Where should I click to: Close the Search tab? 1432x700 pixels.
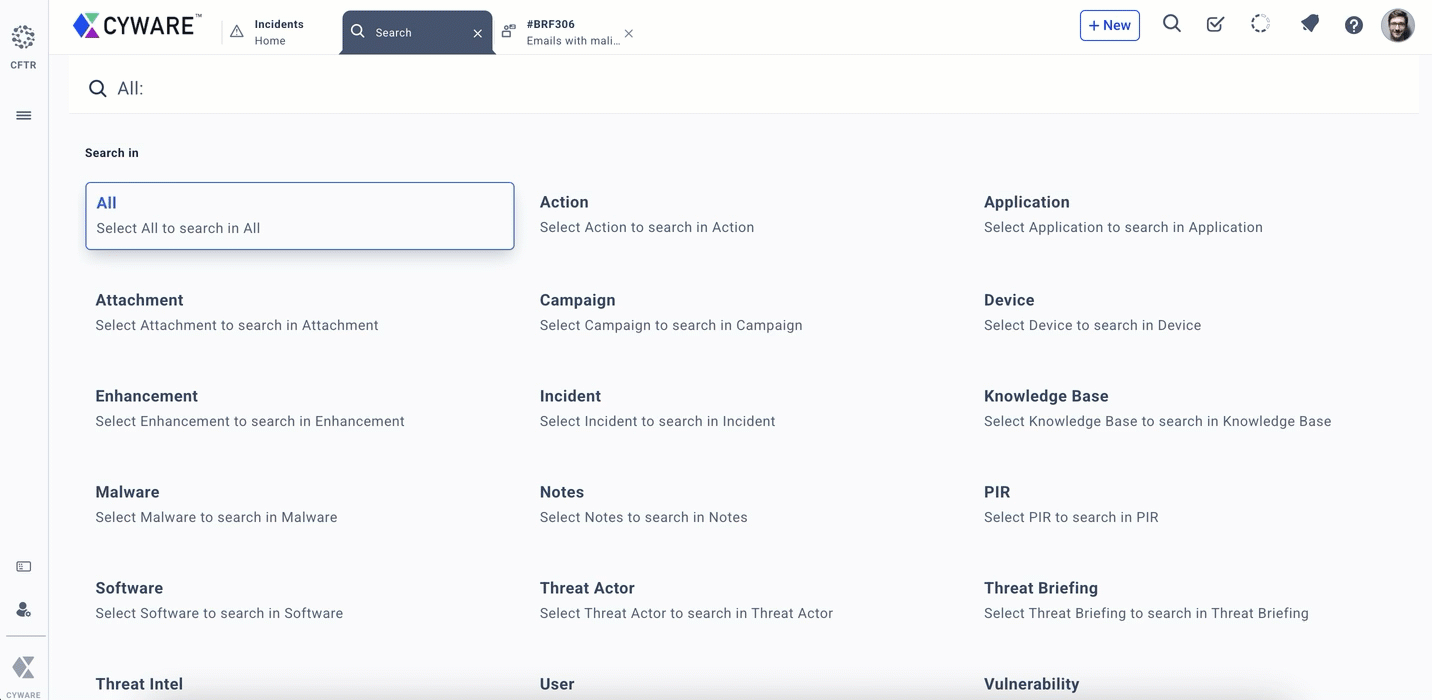[477, 34]
